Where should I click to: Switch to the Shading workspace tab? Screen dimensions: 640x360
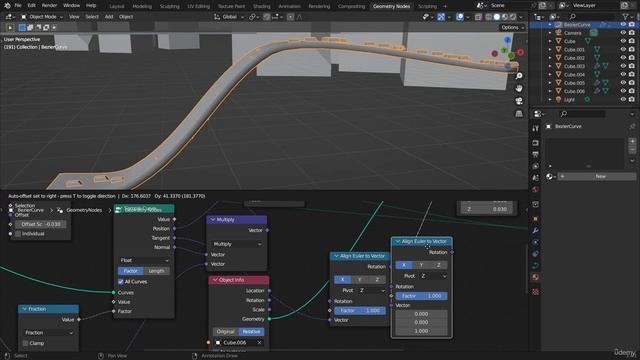coord(262,7)
